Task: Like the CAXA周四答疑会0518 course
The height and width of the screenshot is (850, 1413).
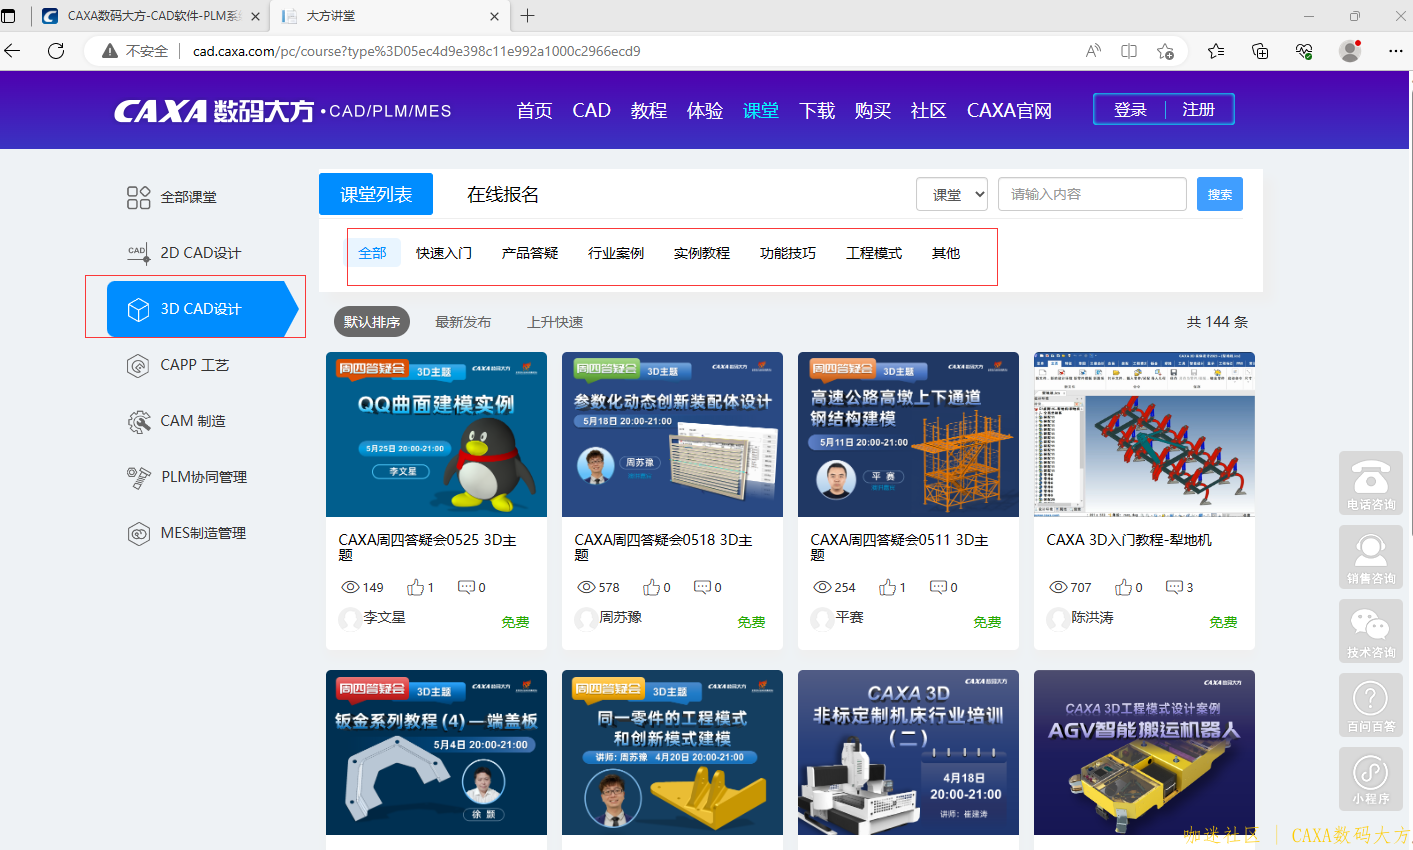Action: coord(651,587)
